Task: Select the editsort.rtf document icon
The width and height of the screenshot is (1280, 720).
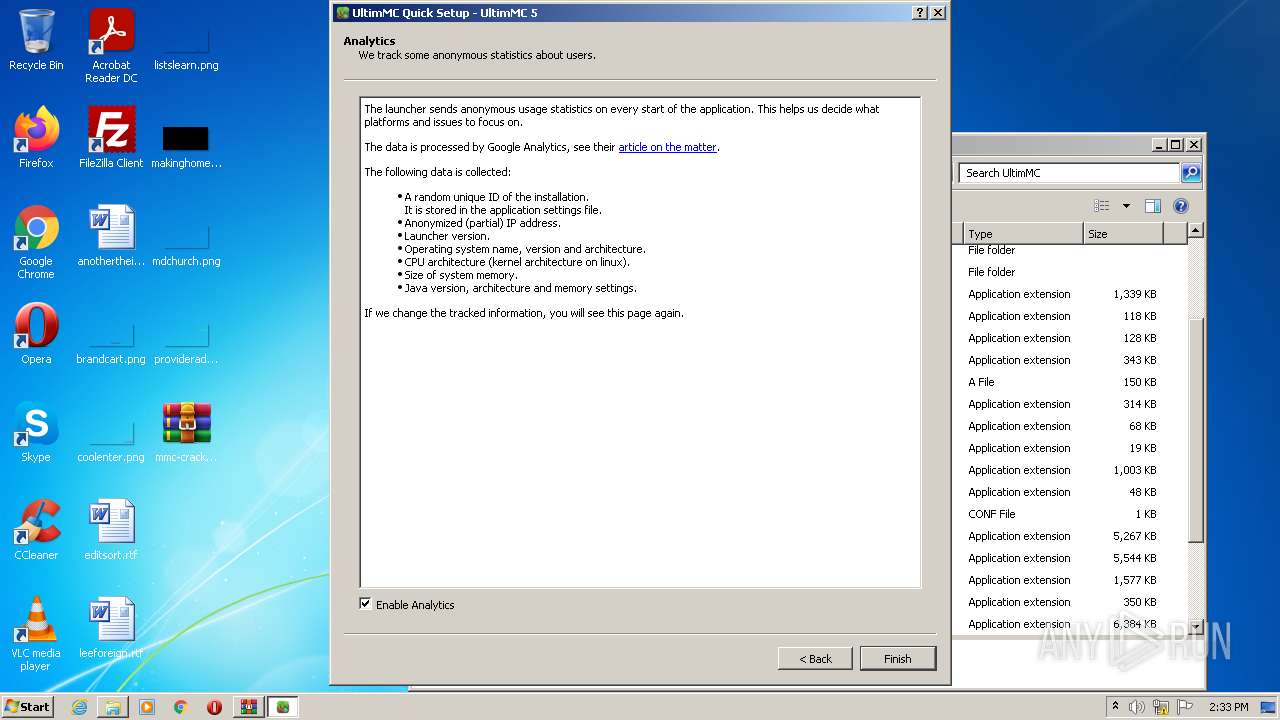Action: [111, 529]
